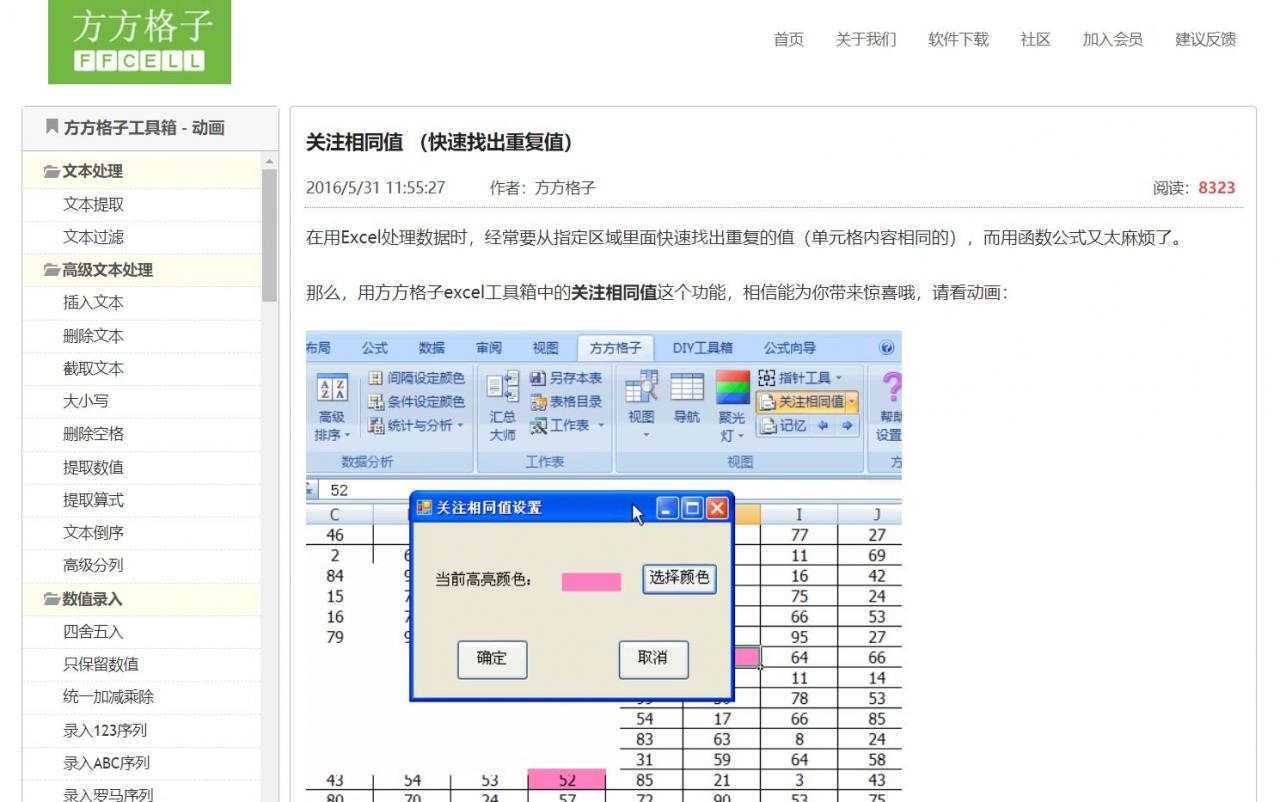Click 条件设定颜色 in the ribbon
This screenshot has width=1280, height=802.
coord(415,401)
